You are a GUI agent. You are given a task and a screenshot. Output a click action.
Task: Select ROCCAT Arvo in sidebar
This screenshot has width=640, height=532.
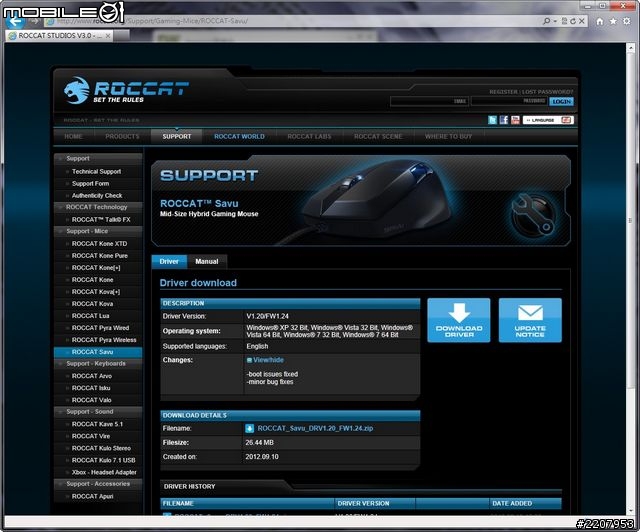tap(91, 376)
